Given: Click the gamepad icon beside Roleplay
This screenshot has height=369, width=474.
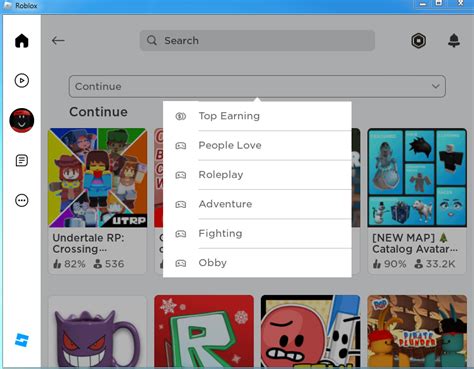Looking at the screenshot, I should pos(181,175).
